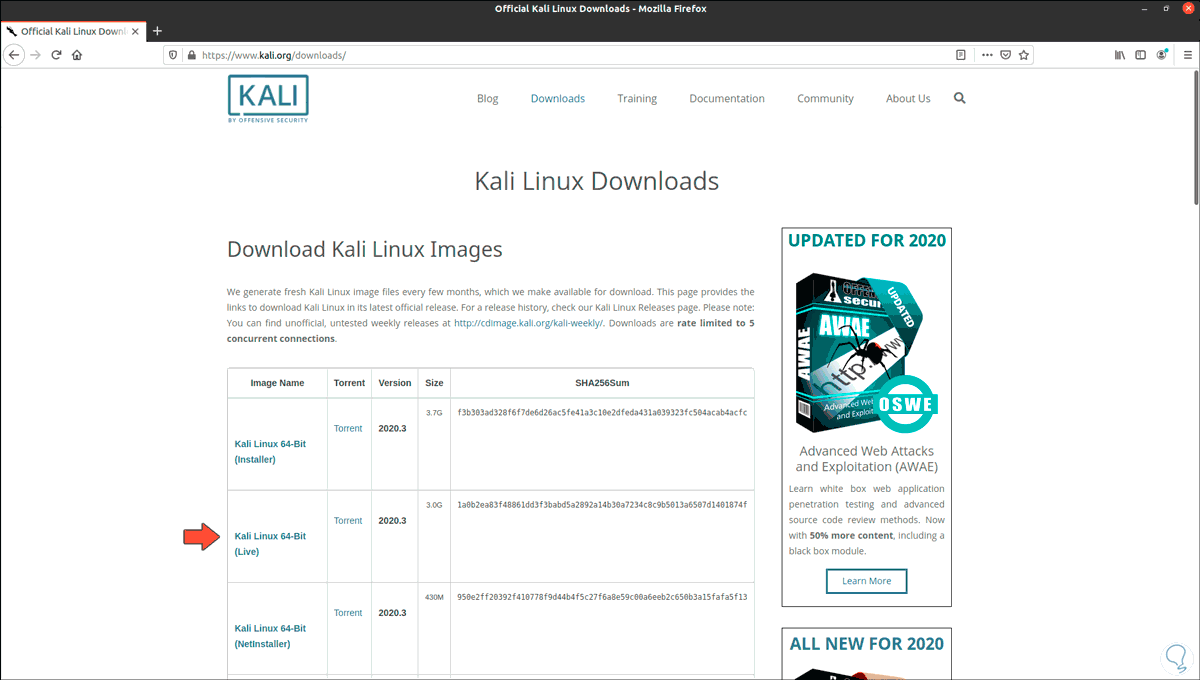Close the Official Kali Linux Downloads tab

click(136, 31)
